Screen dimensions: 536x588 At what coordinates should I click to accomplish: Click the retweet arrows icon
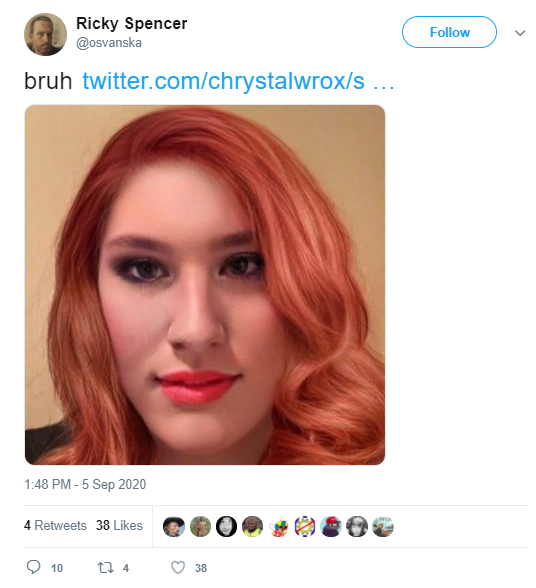coord(105,567)
